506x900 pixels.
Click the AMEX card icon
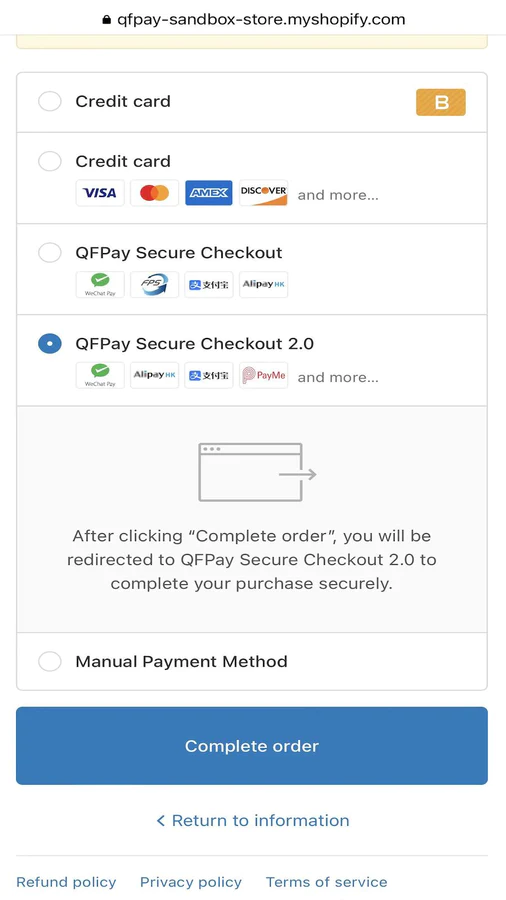click(209, 193)
